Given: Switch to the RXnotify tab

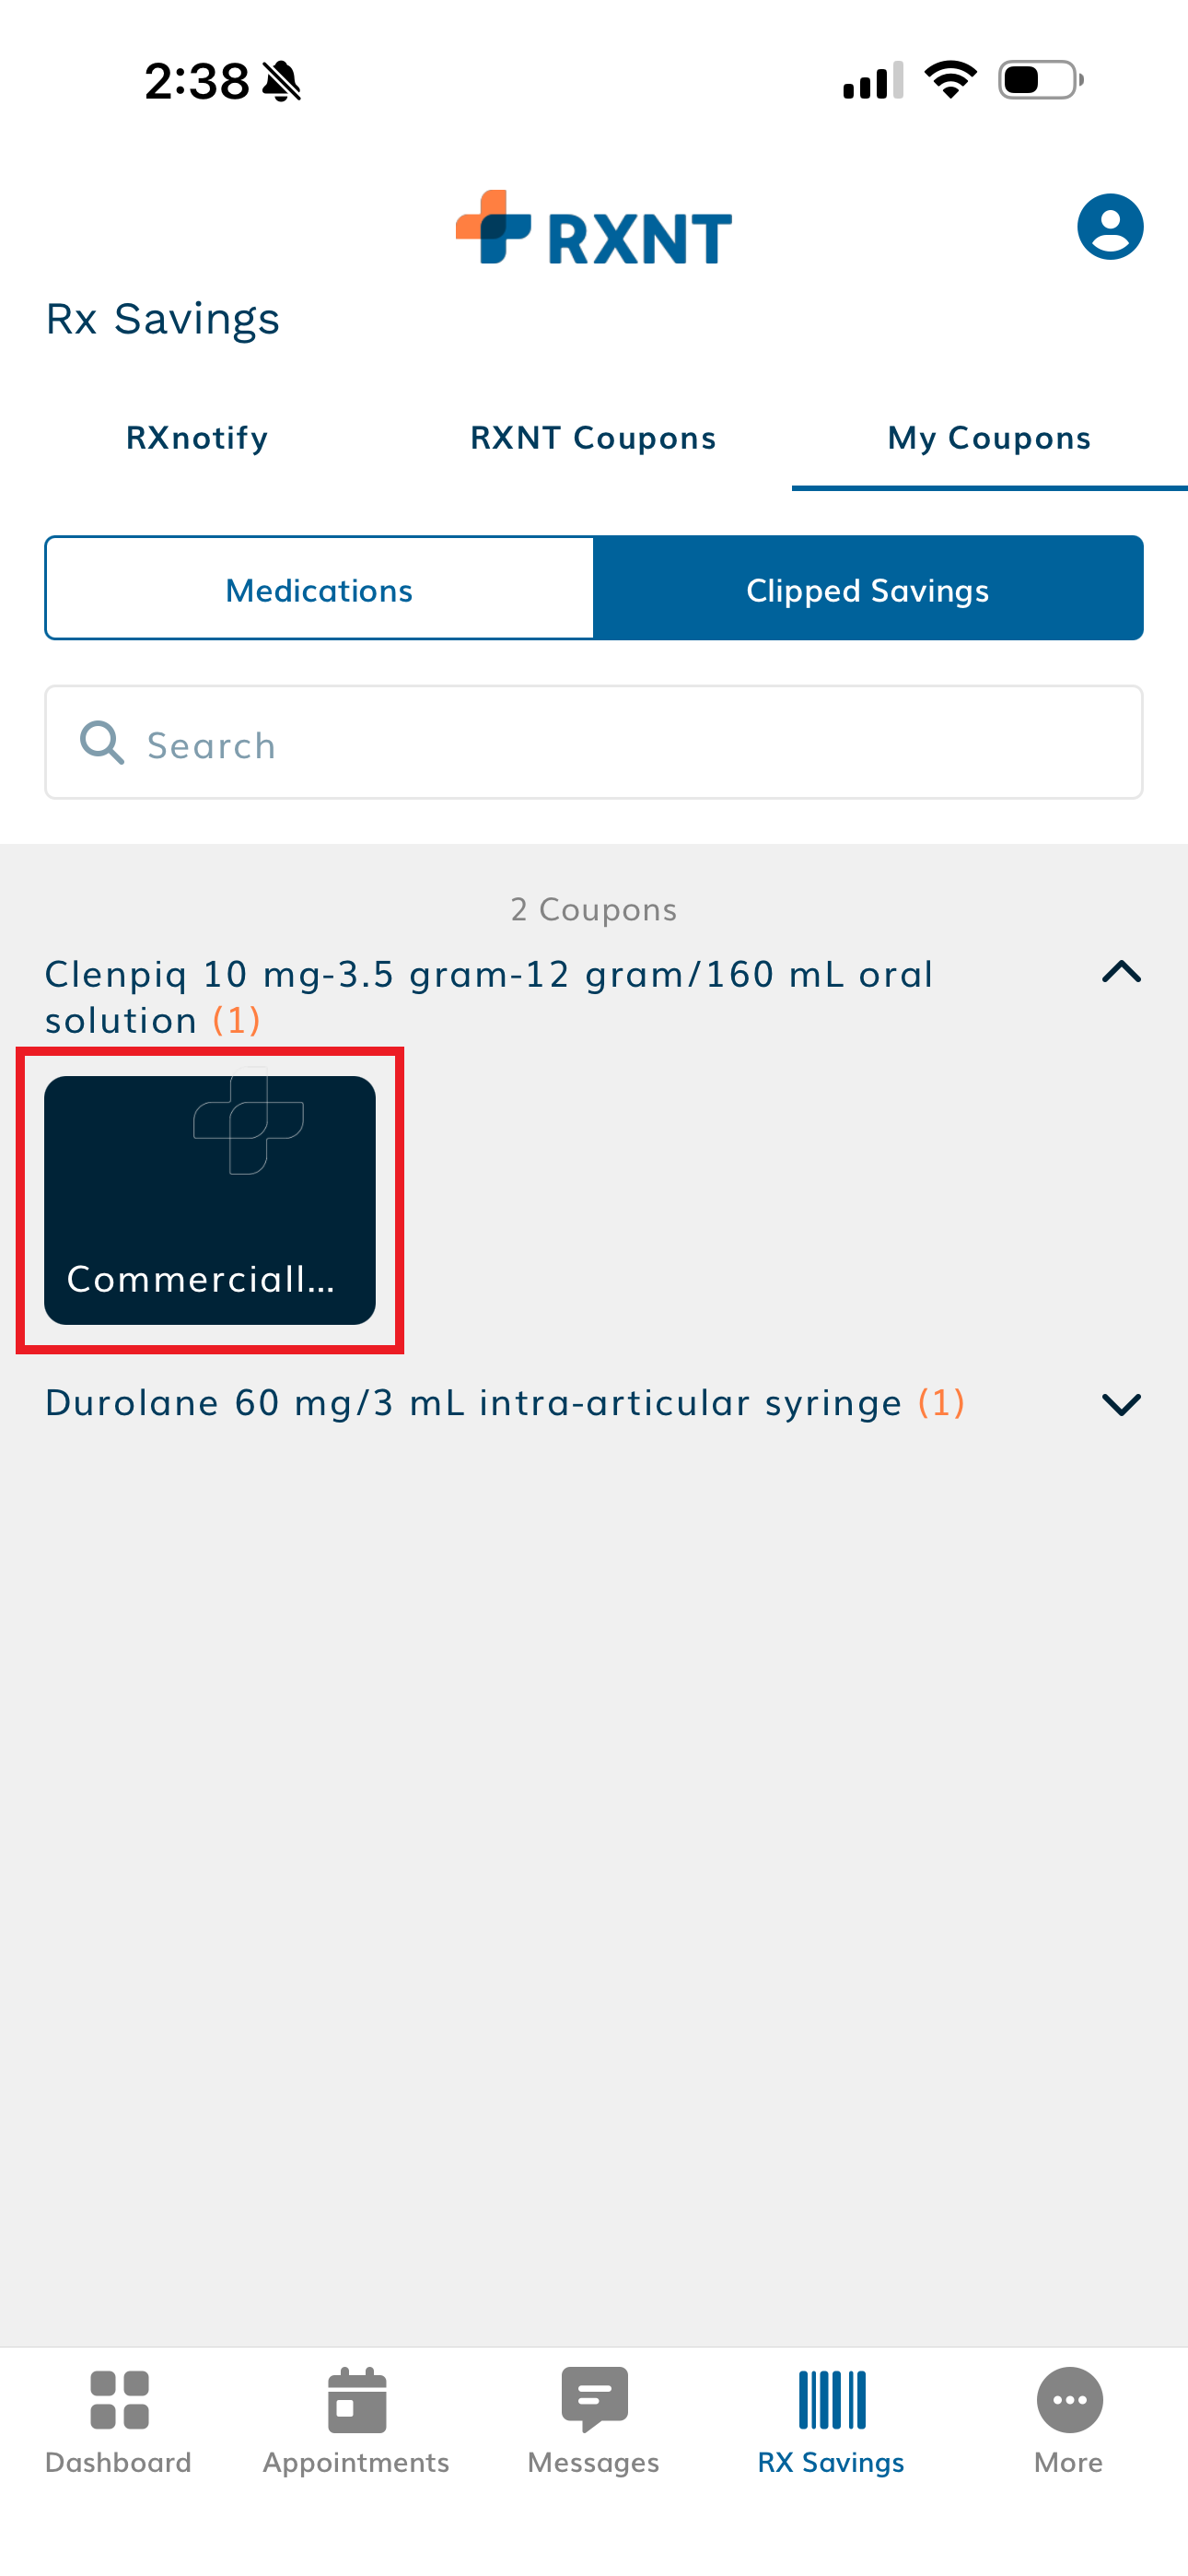Looking at the screenshot, I should click(197, 438).
